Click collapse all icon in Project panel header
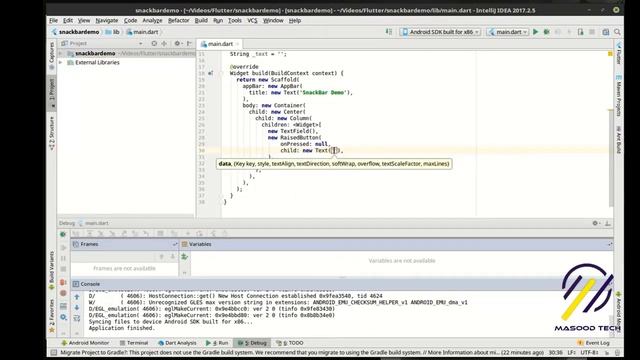Image resolution: width=640 pixels, height=360 pixels. tap(164, 43)
